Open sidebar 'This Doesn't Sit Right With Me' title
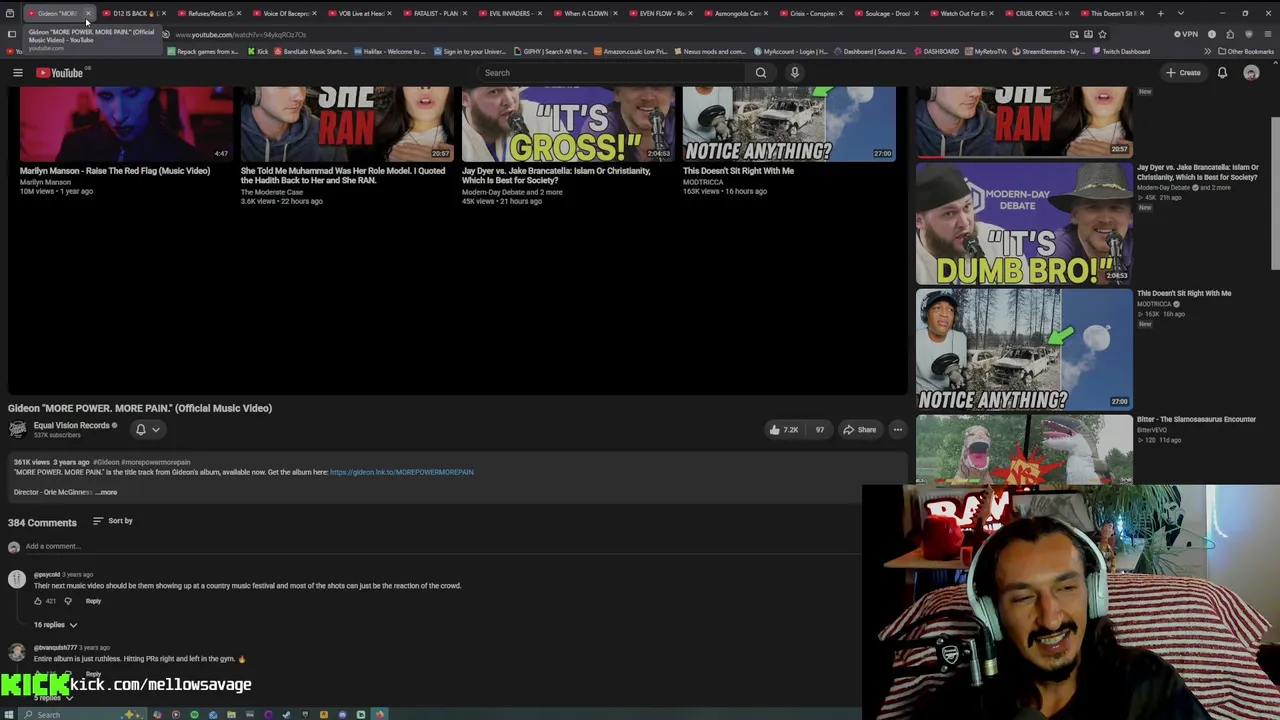Viewport: 1280px width, 720px height. 1184,294
